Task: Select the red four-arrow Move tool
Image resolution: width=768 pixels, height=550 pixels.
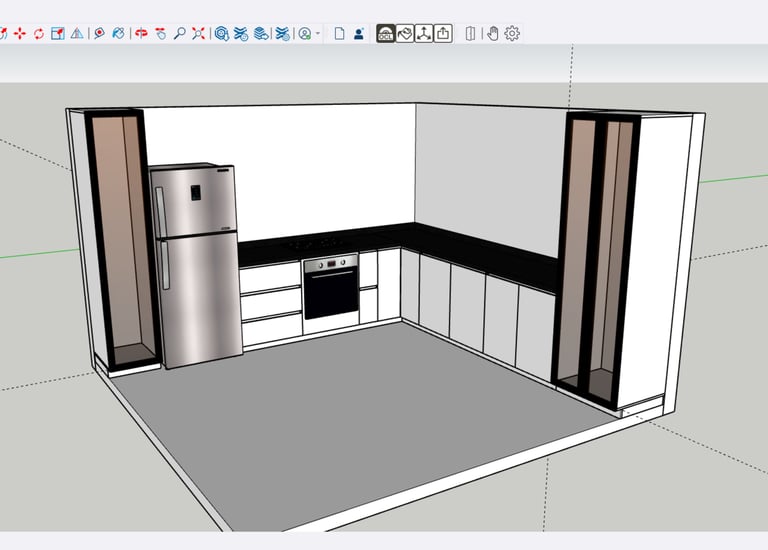Action: 20,33
